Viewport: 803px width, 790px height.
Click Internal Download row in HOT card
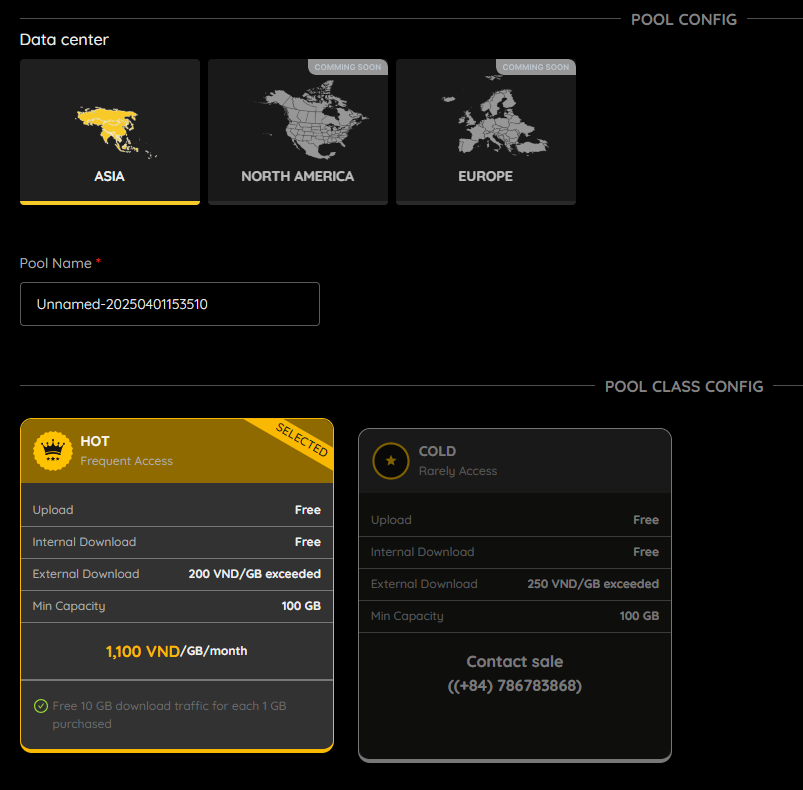[x=177, y=542]
